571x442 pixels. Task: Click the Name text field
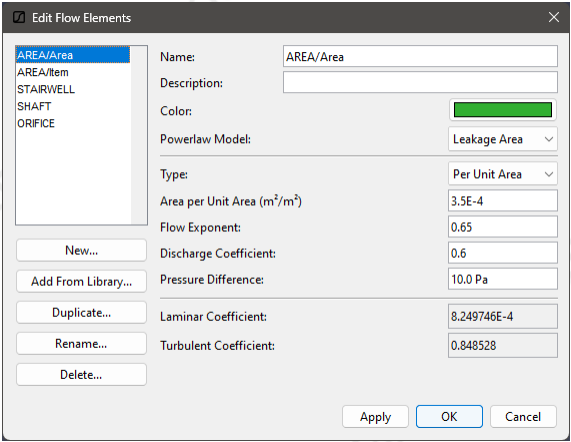pos(420,56)
